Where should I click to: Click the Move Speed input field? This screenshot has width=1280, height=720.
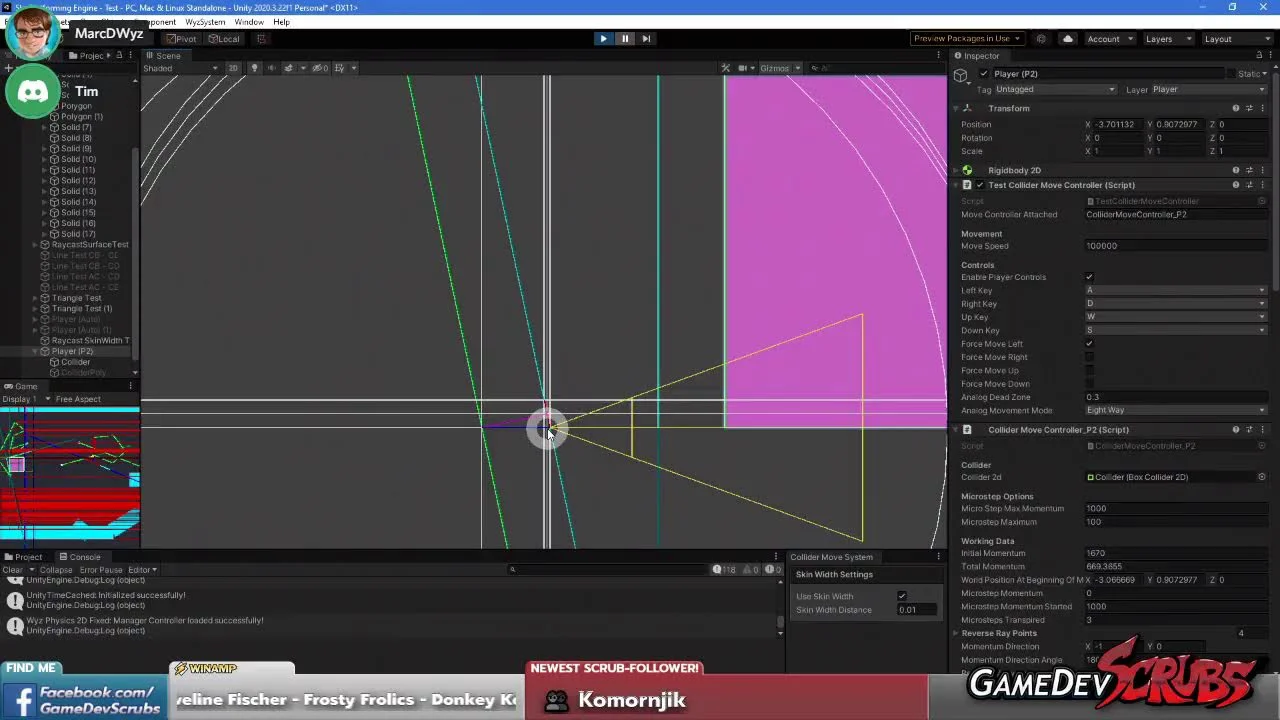1175,246
